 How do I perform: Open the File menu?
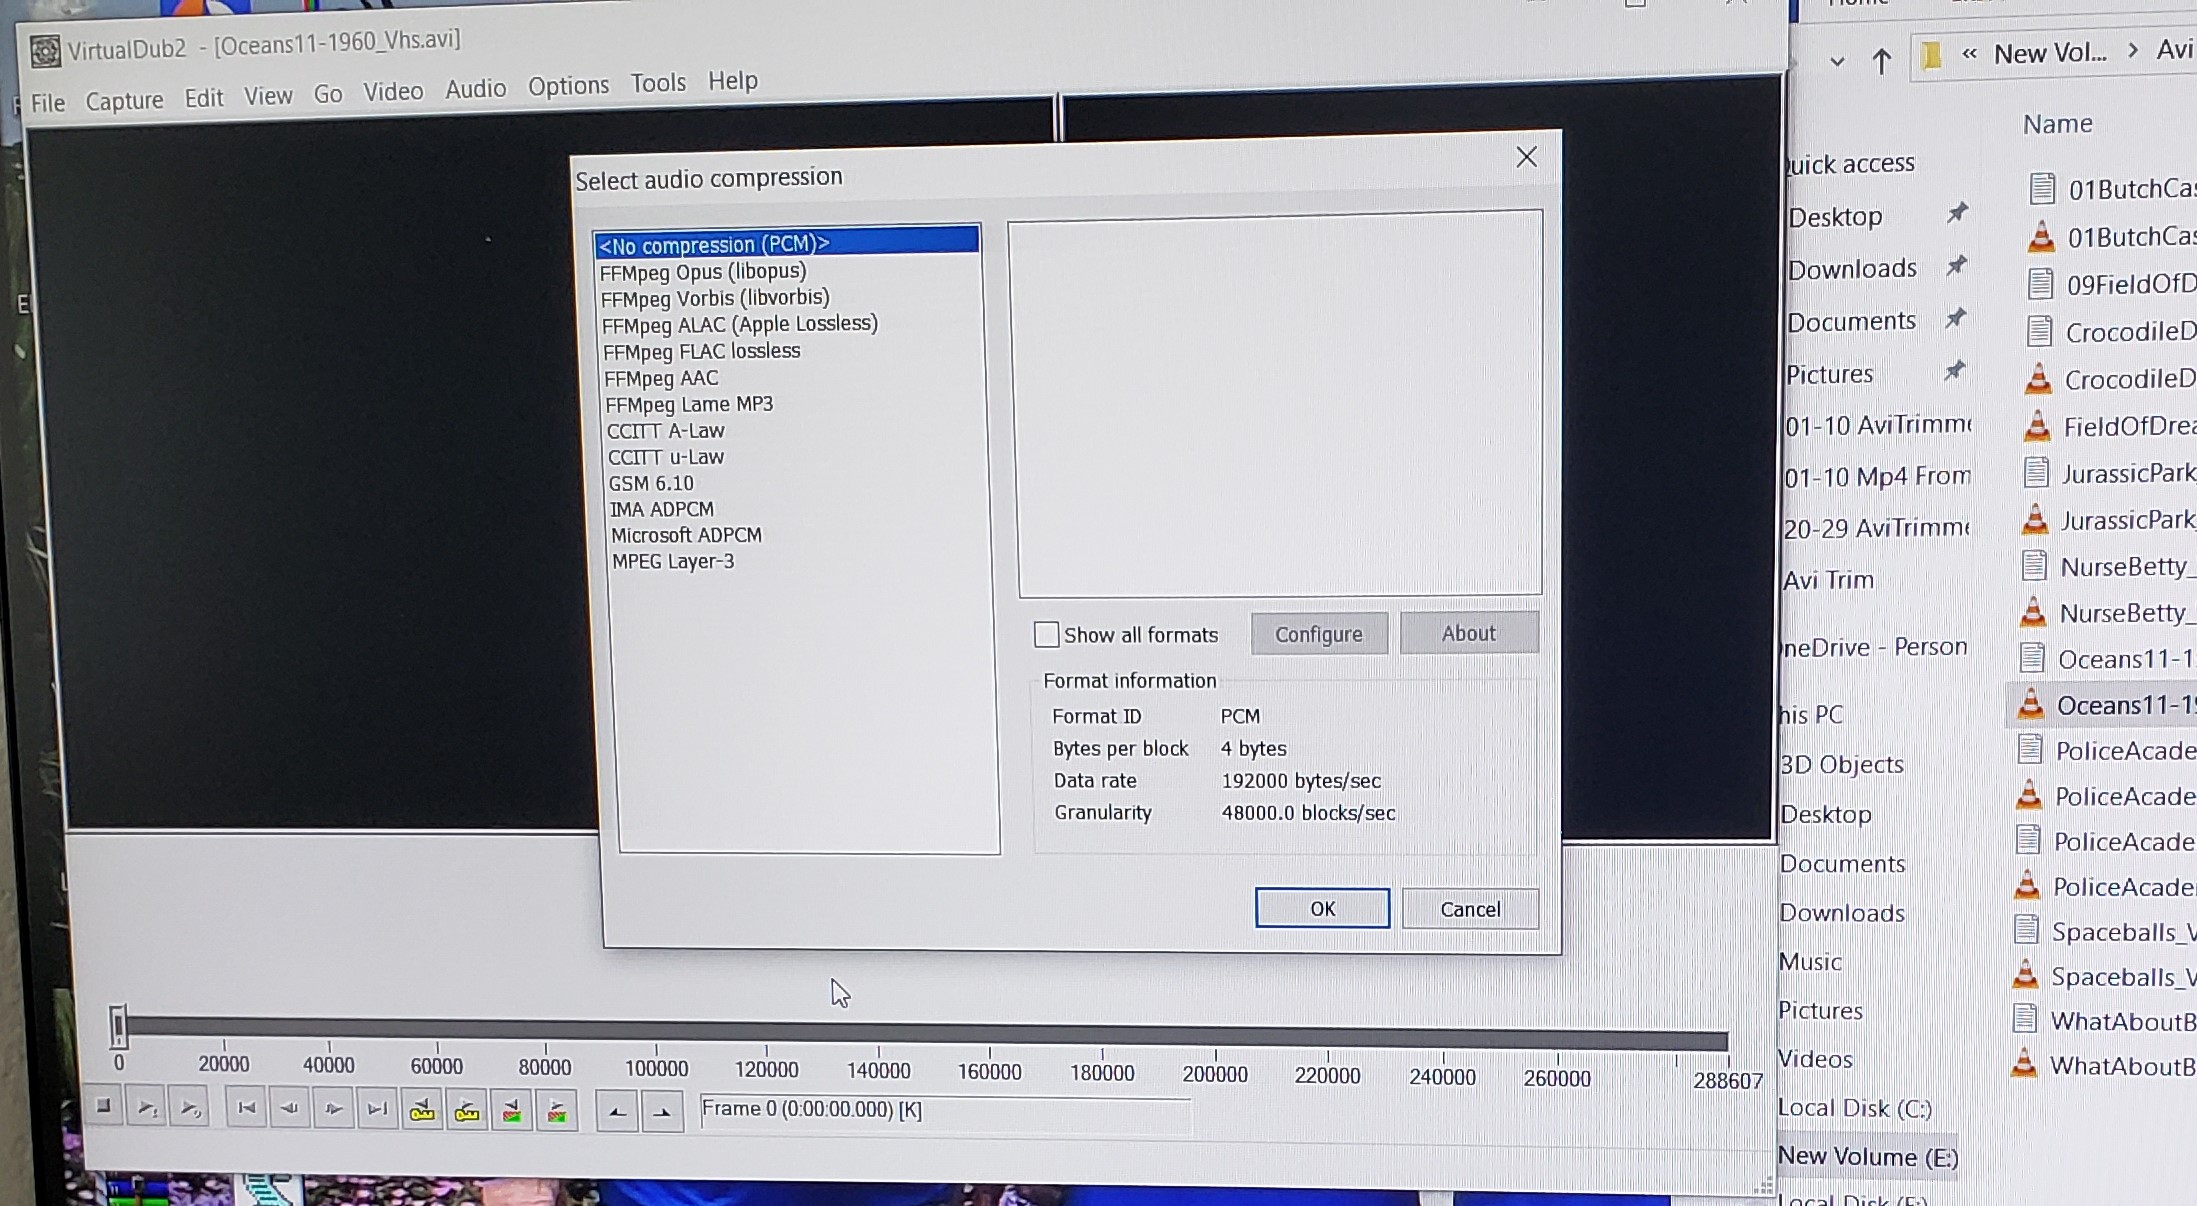tap(47, 102)
